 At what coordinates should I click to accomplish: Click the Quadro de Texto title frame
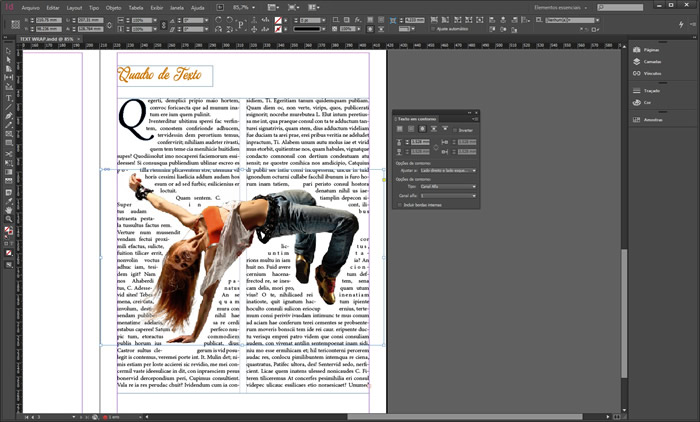tap(164, 75)
